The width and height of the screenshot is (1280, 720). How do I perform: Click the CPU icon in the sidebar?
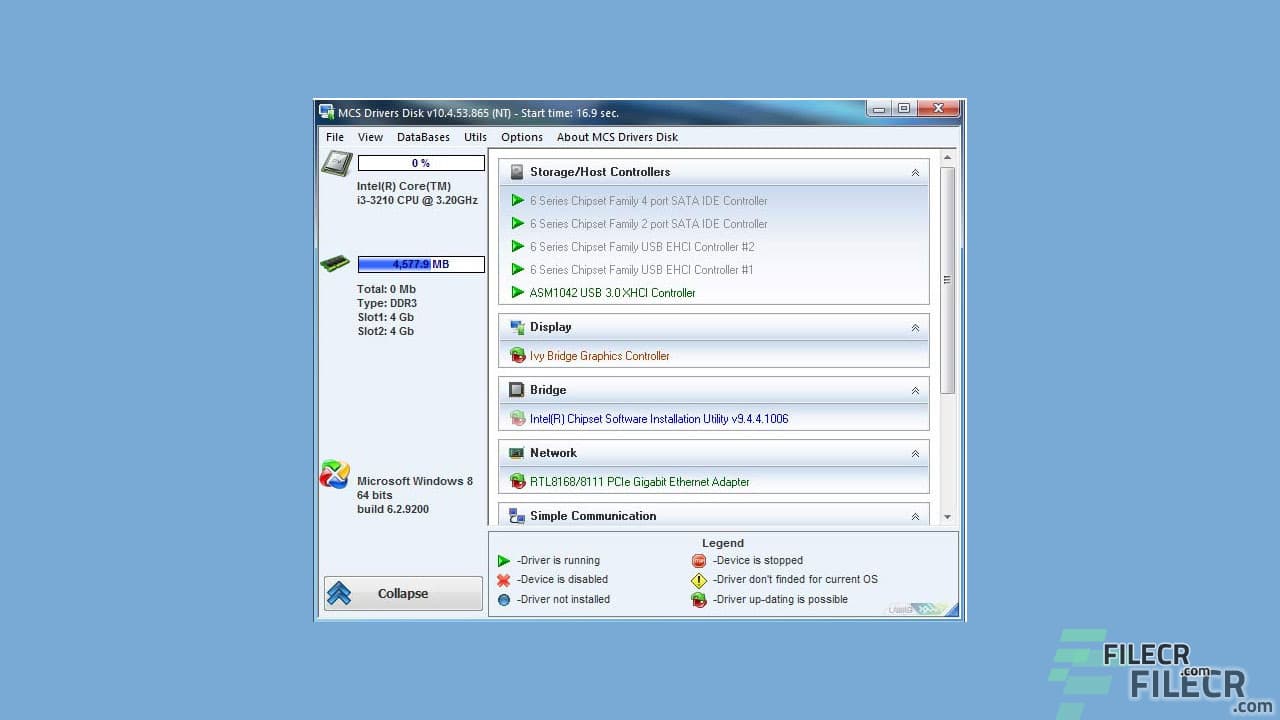[x=336, y=162]
